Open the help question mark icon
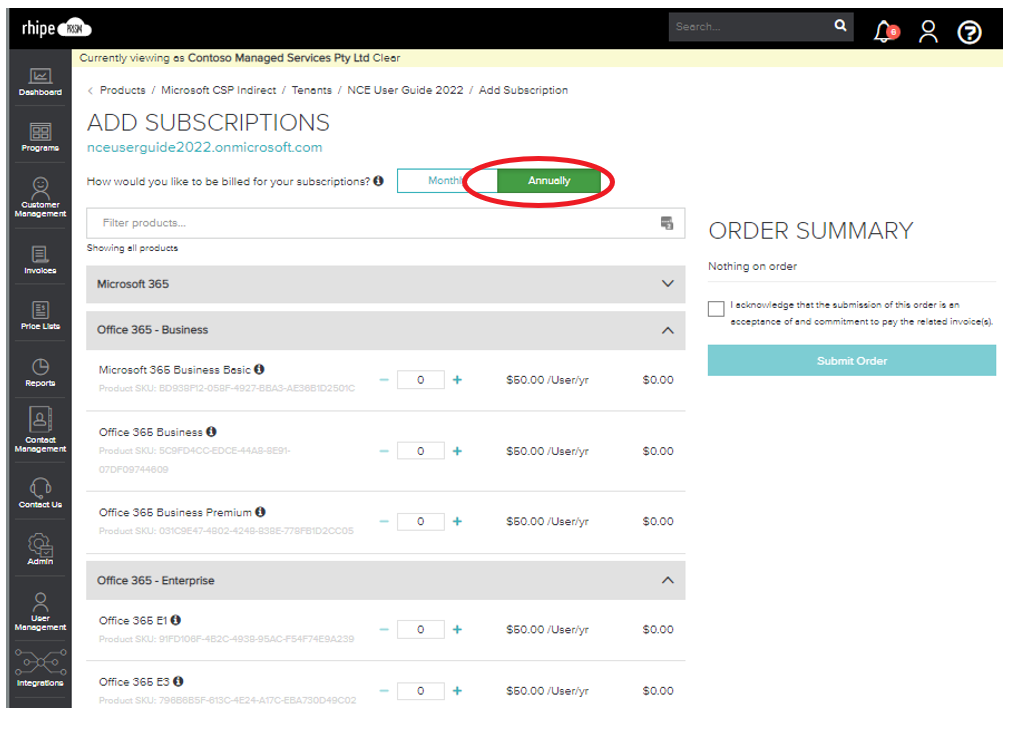Image resolution: width=1021 pixels, height=735 pixels. coord(969,32)
